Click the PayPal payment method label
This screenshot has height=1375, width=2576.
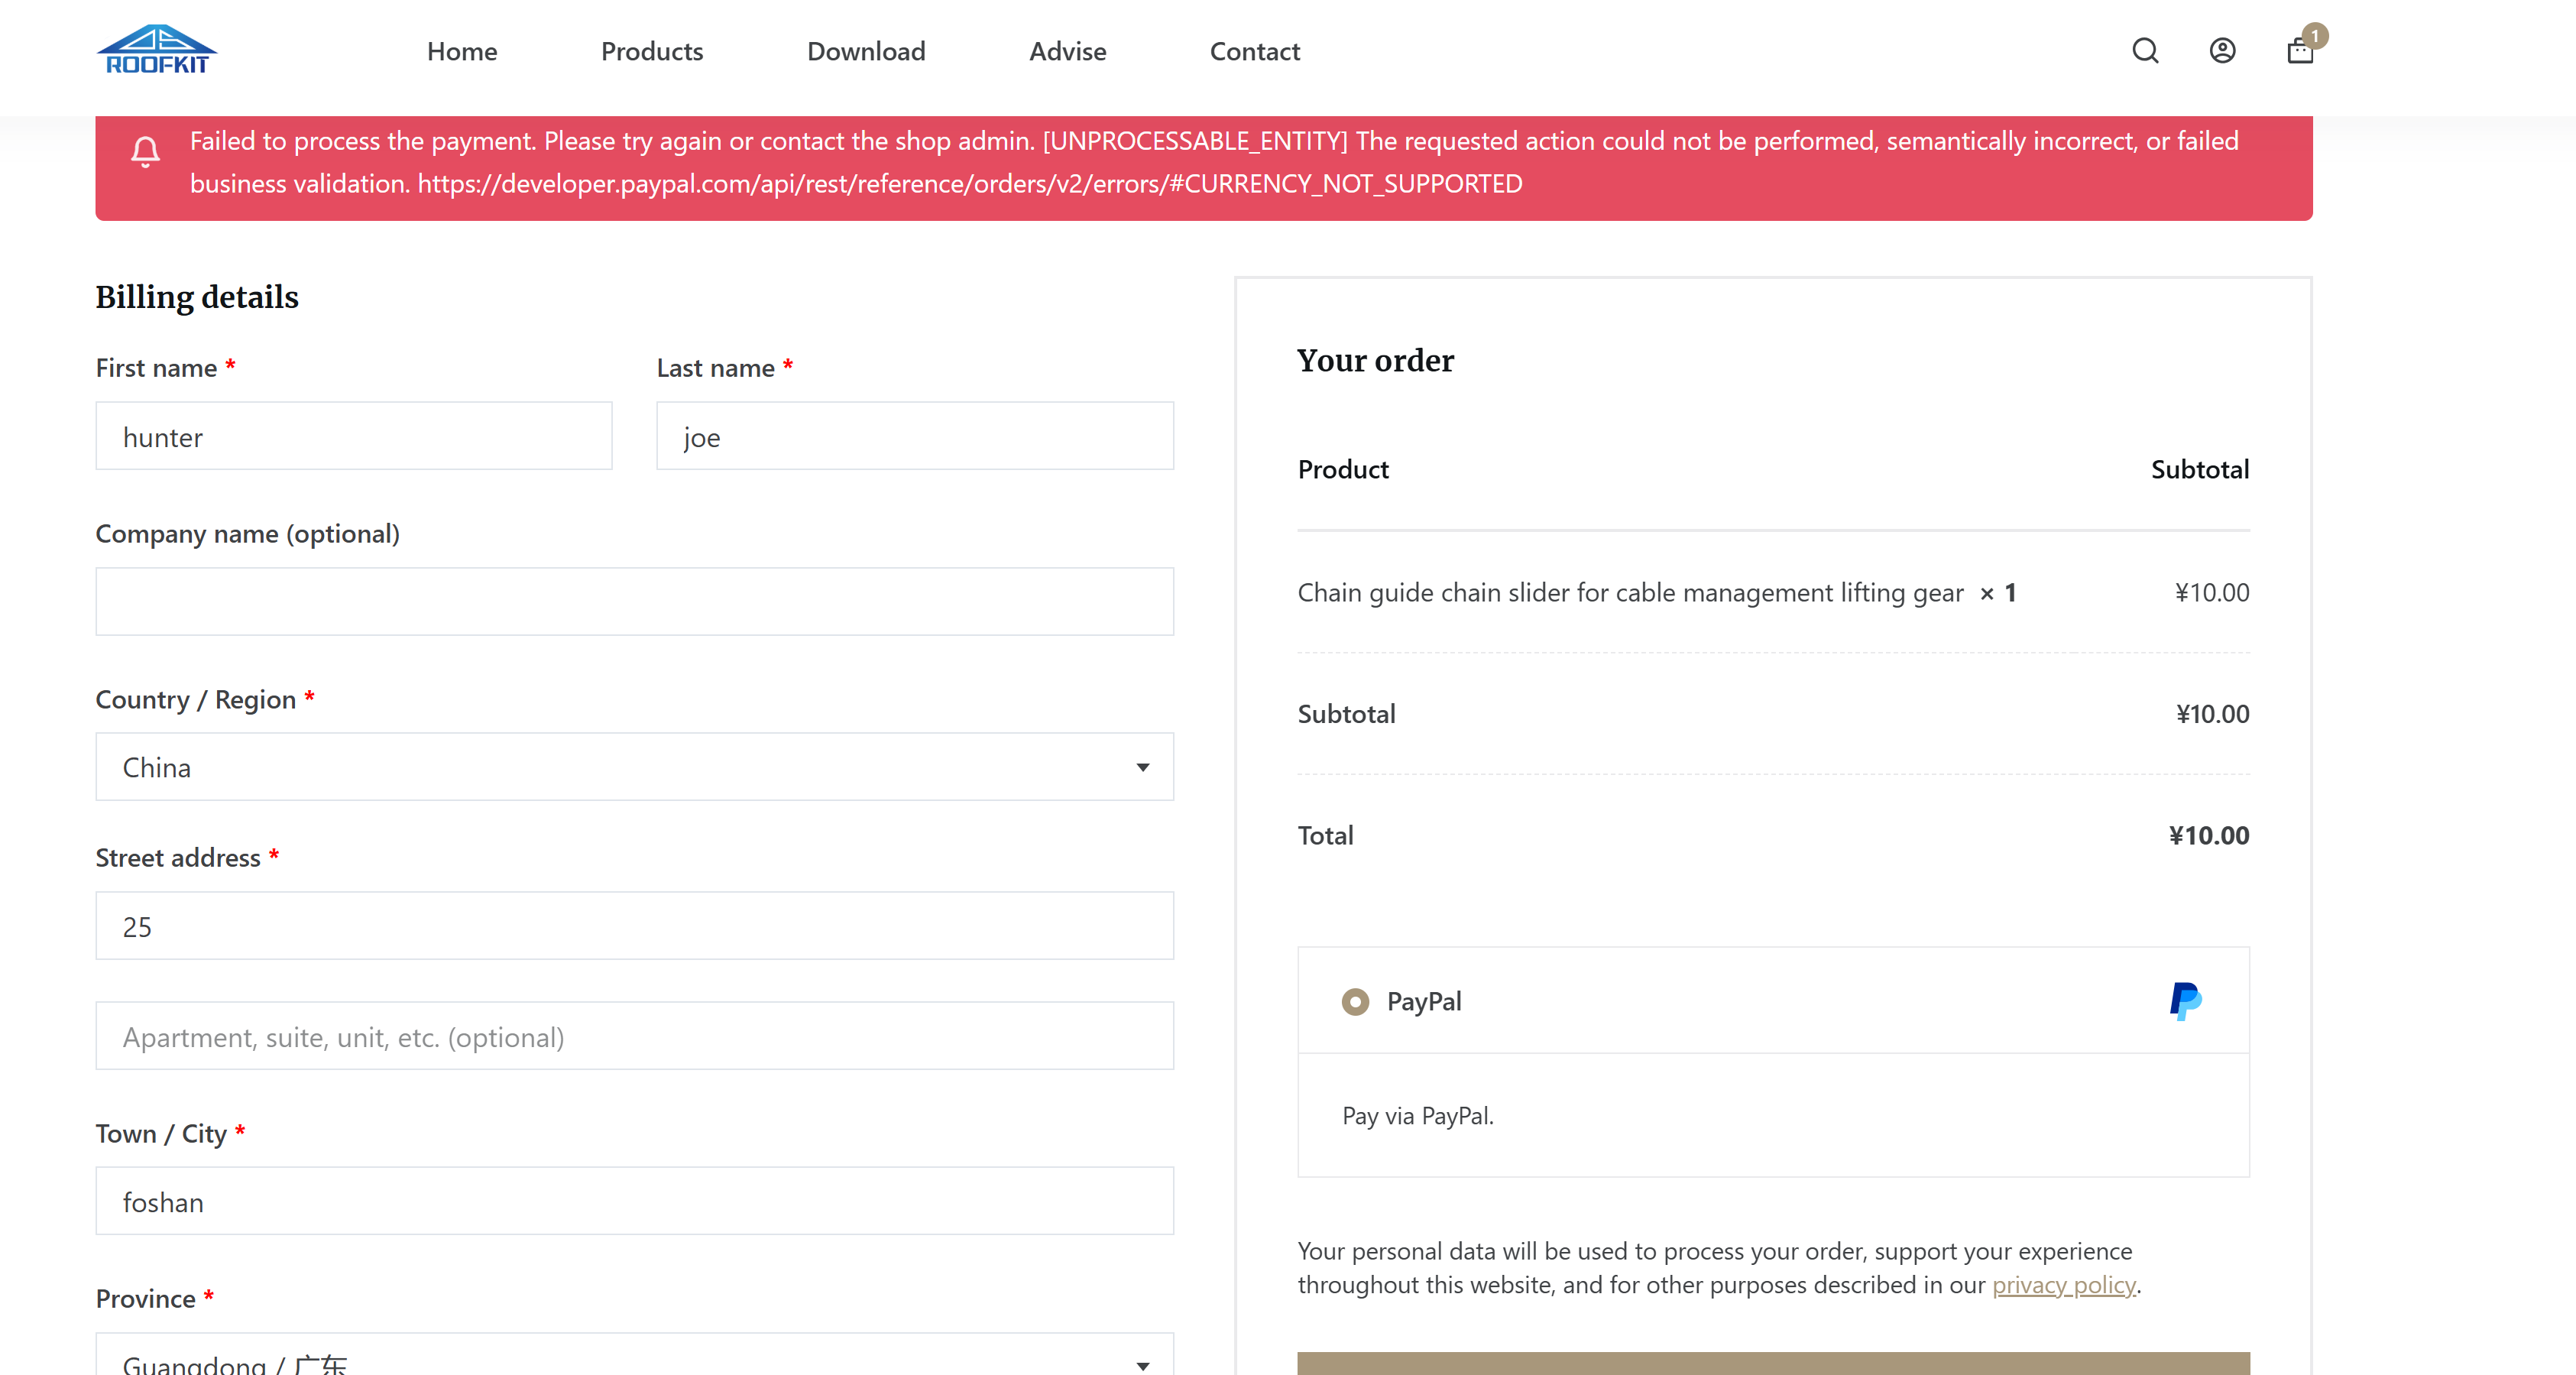point(1423,1001)
